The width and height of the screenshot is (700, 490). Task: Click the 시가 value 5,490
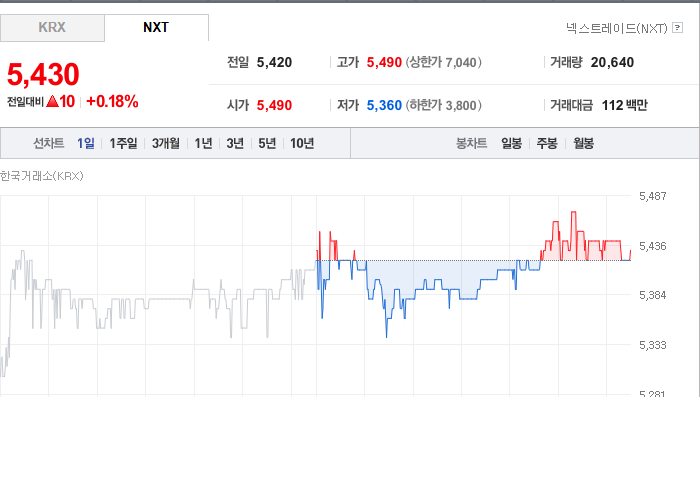(274, 105)
